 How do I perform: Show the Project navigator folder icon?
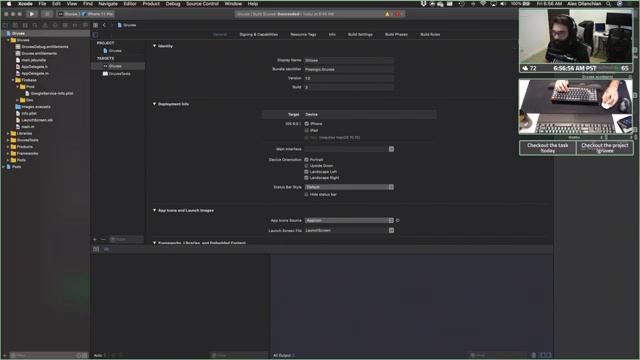pyautogui.click(x=5, y=25)
